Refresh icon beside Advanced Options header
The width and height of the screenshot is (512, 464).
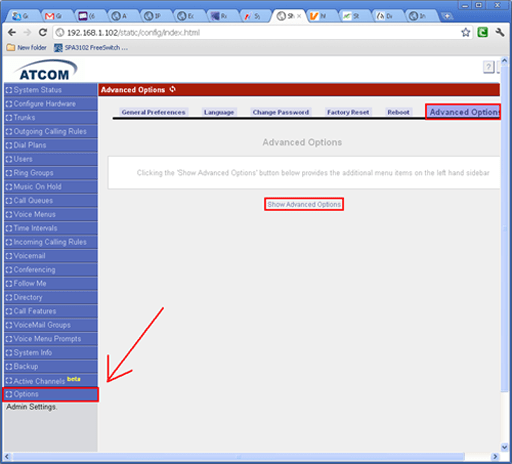(173, 89)
